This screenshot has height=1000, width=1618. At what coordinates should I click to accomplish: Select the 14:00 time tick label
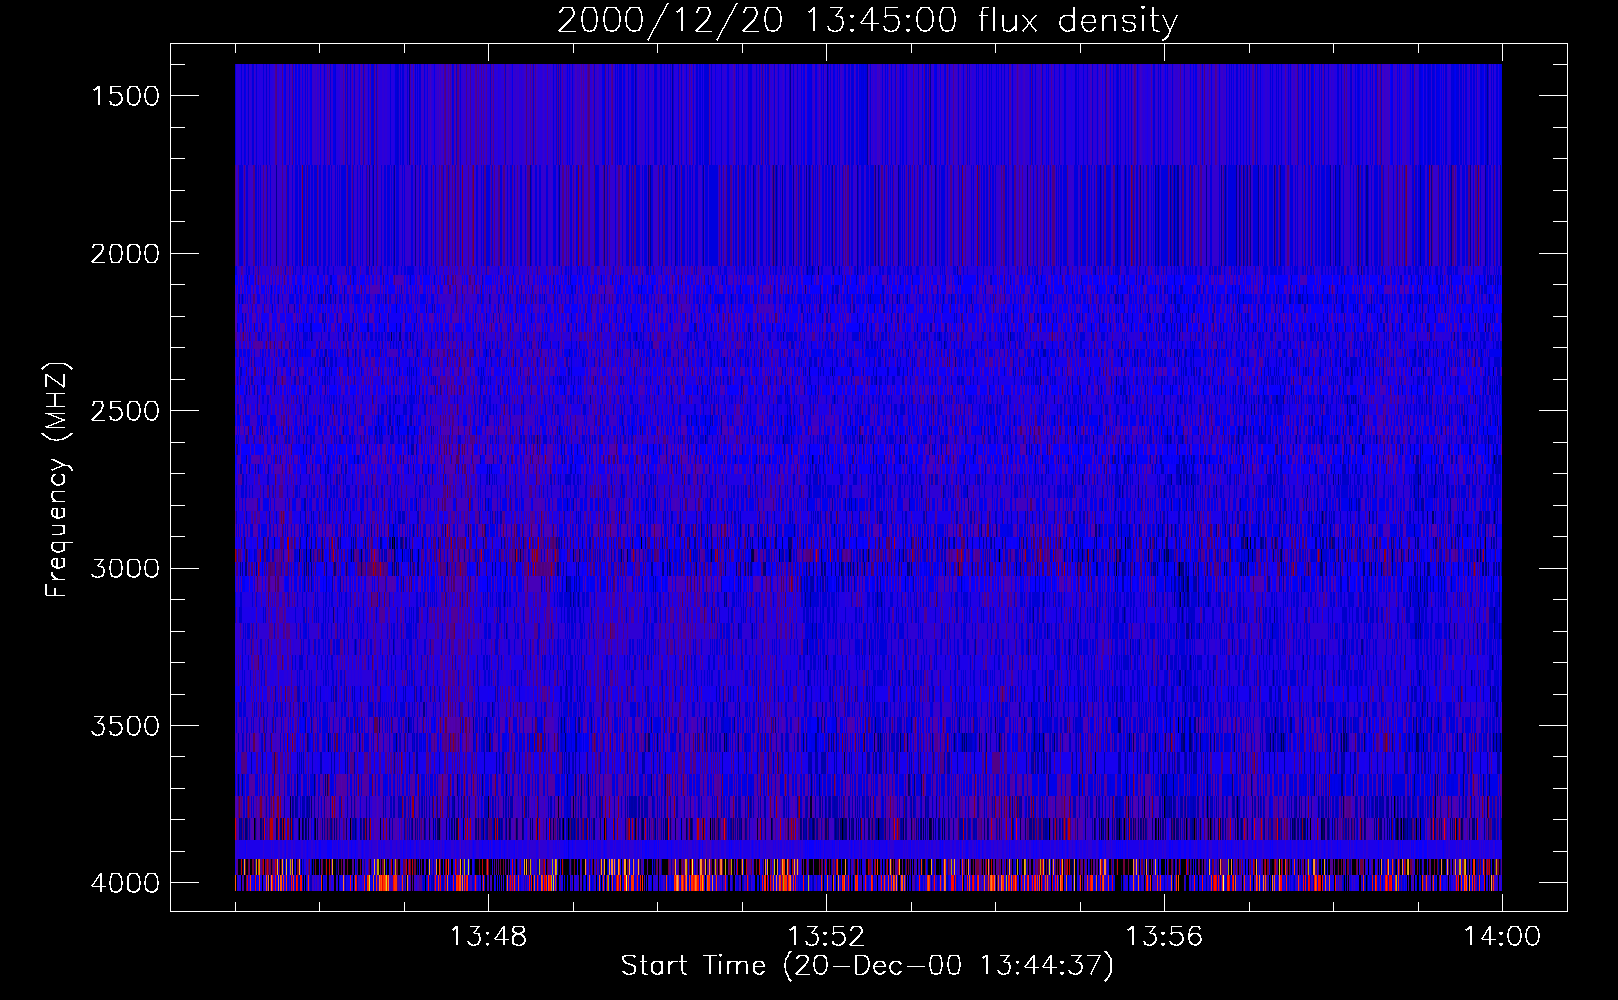point(1502,937)
